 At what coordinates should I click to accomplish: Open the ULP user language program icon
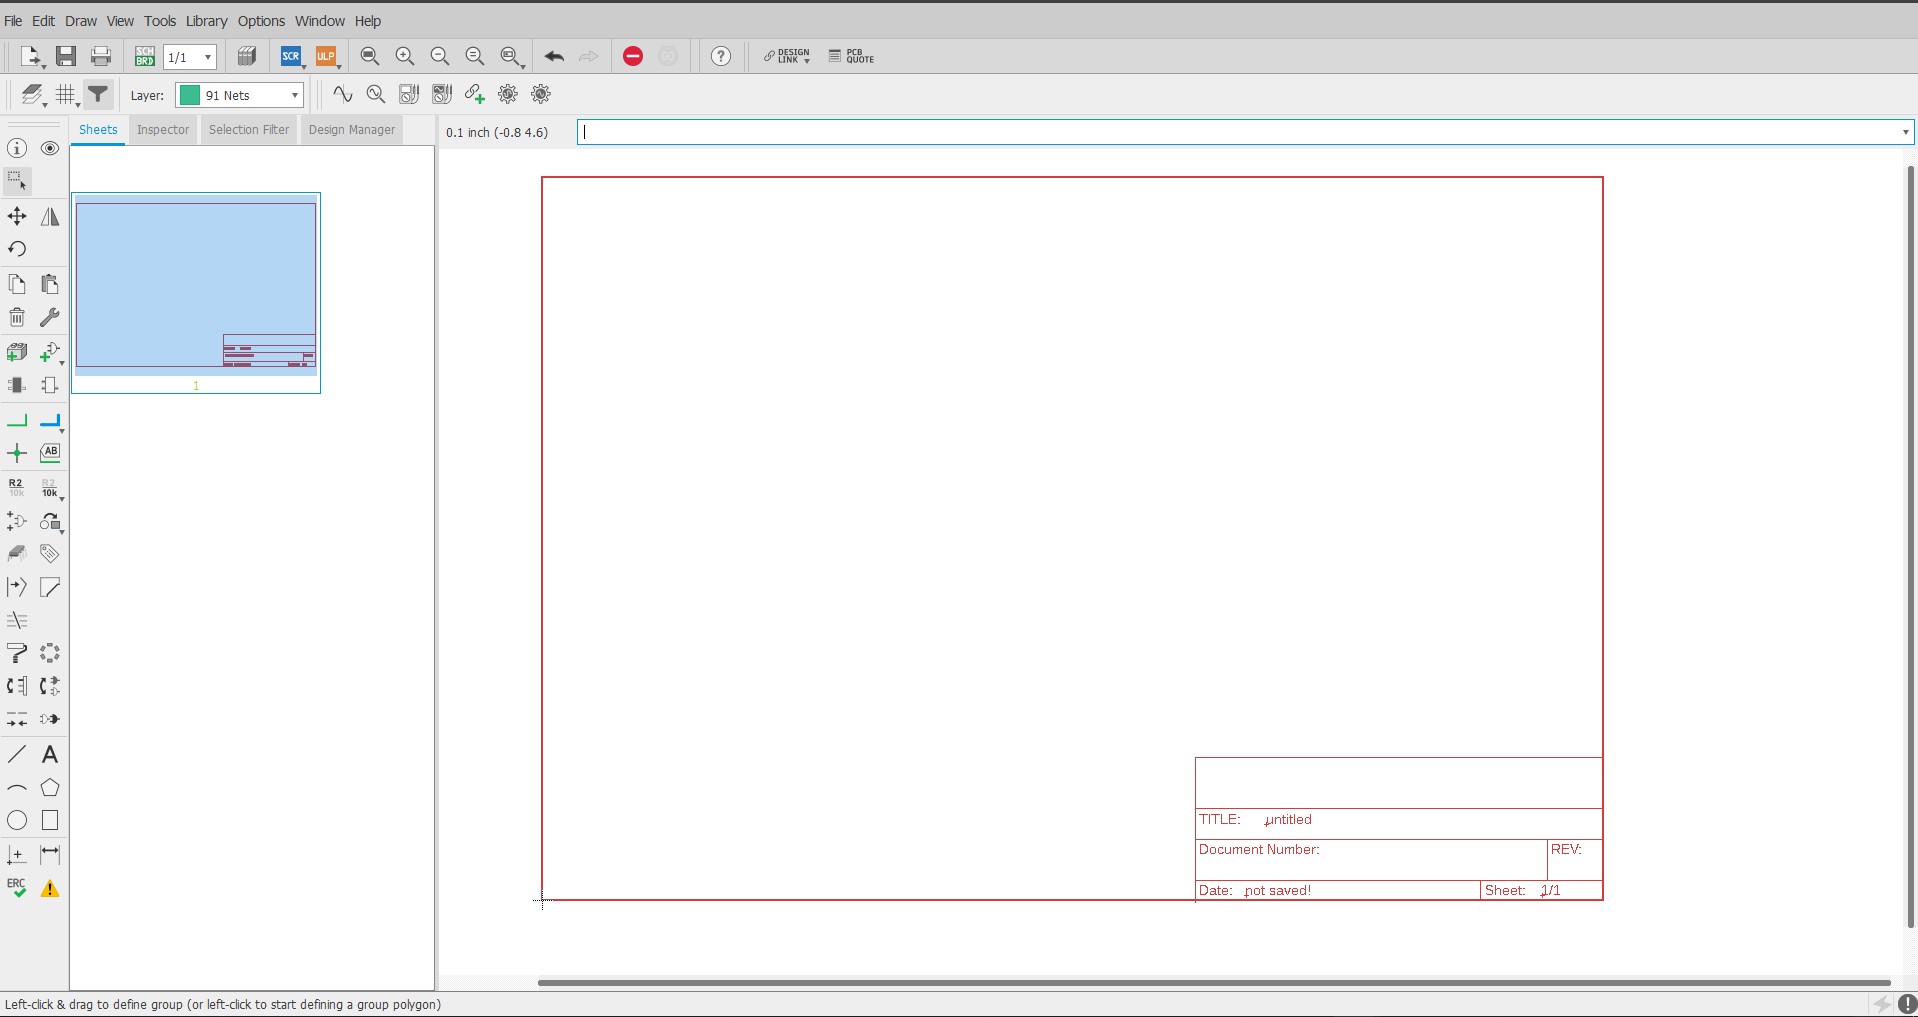tap(326, 57)
